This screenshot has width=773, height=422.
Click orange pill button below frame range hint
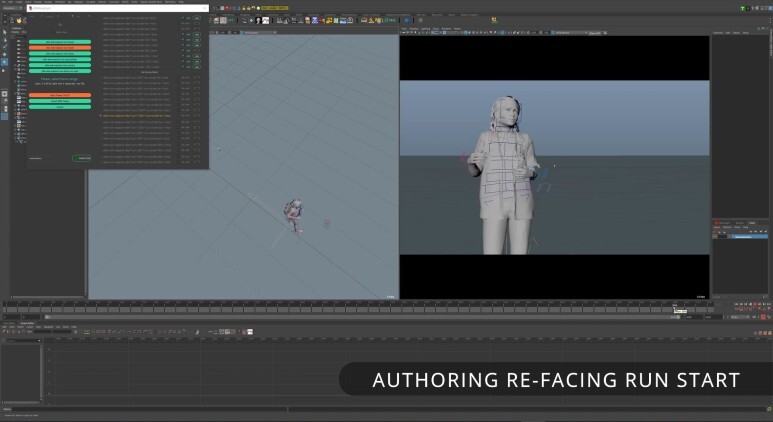click(60, 95)
